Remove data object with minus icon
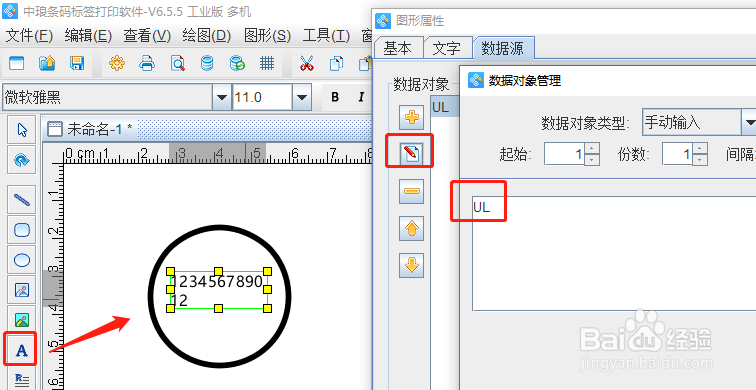756x390 pixels. click(411, 191)
